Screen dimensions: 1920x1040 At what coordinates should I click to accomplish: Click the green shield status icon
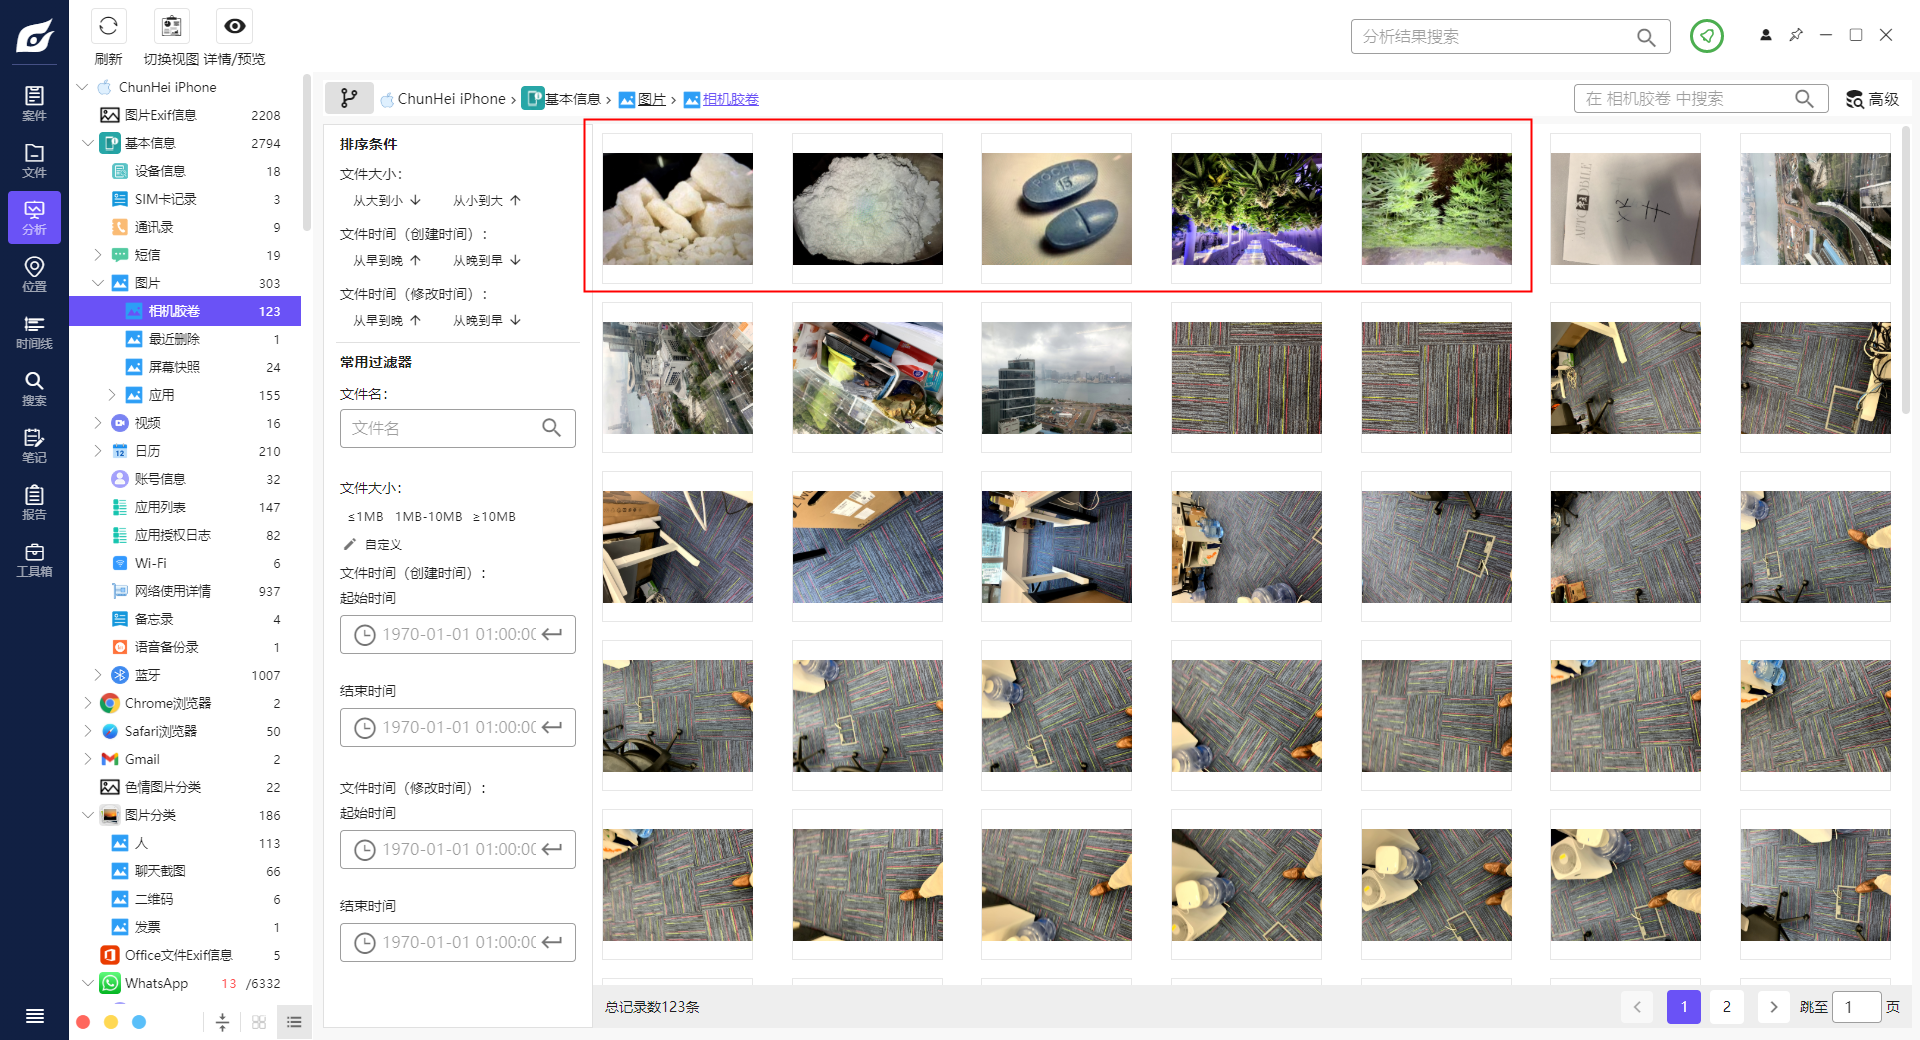point(1706,36)
